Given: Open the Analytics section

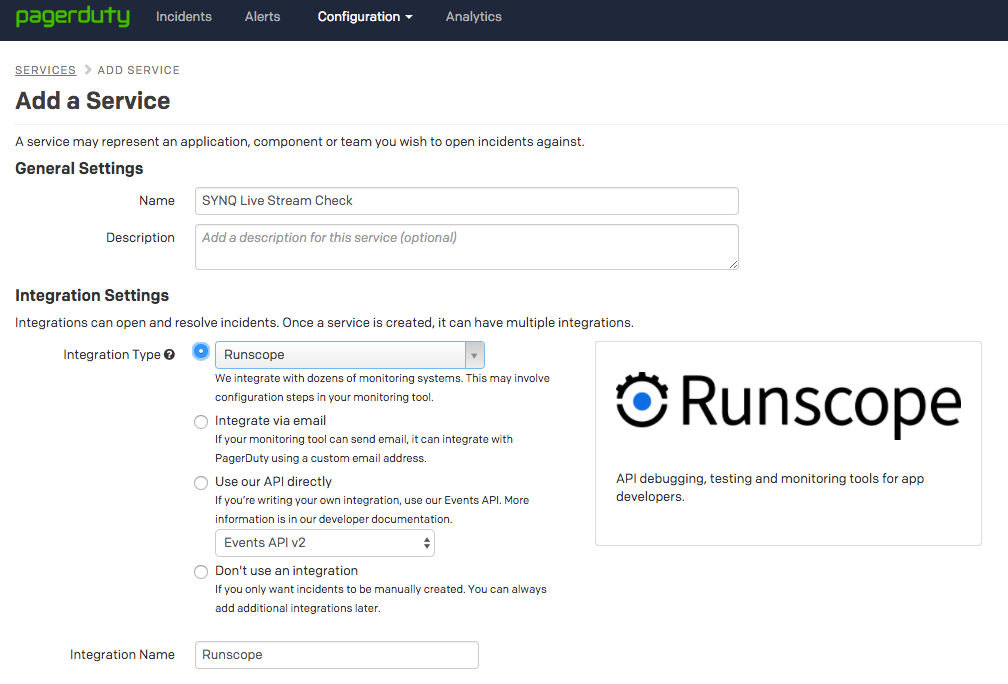Looking at the screenshot, I should (x=473, y=16).
